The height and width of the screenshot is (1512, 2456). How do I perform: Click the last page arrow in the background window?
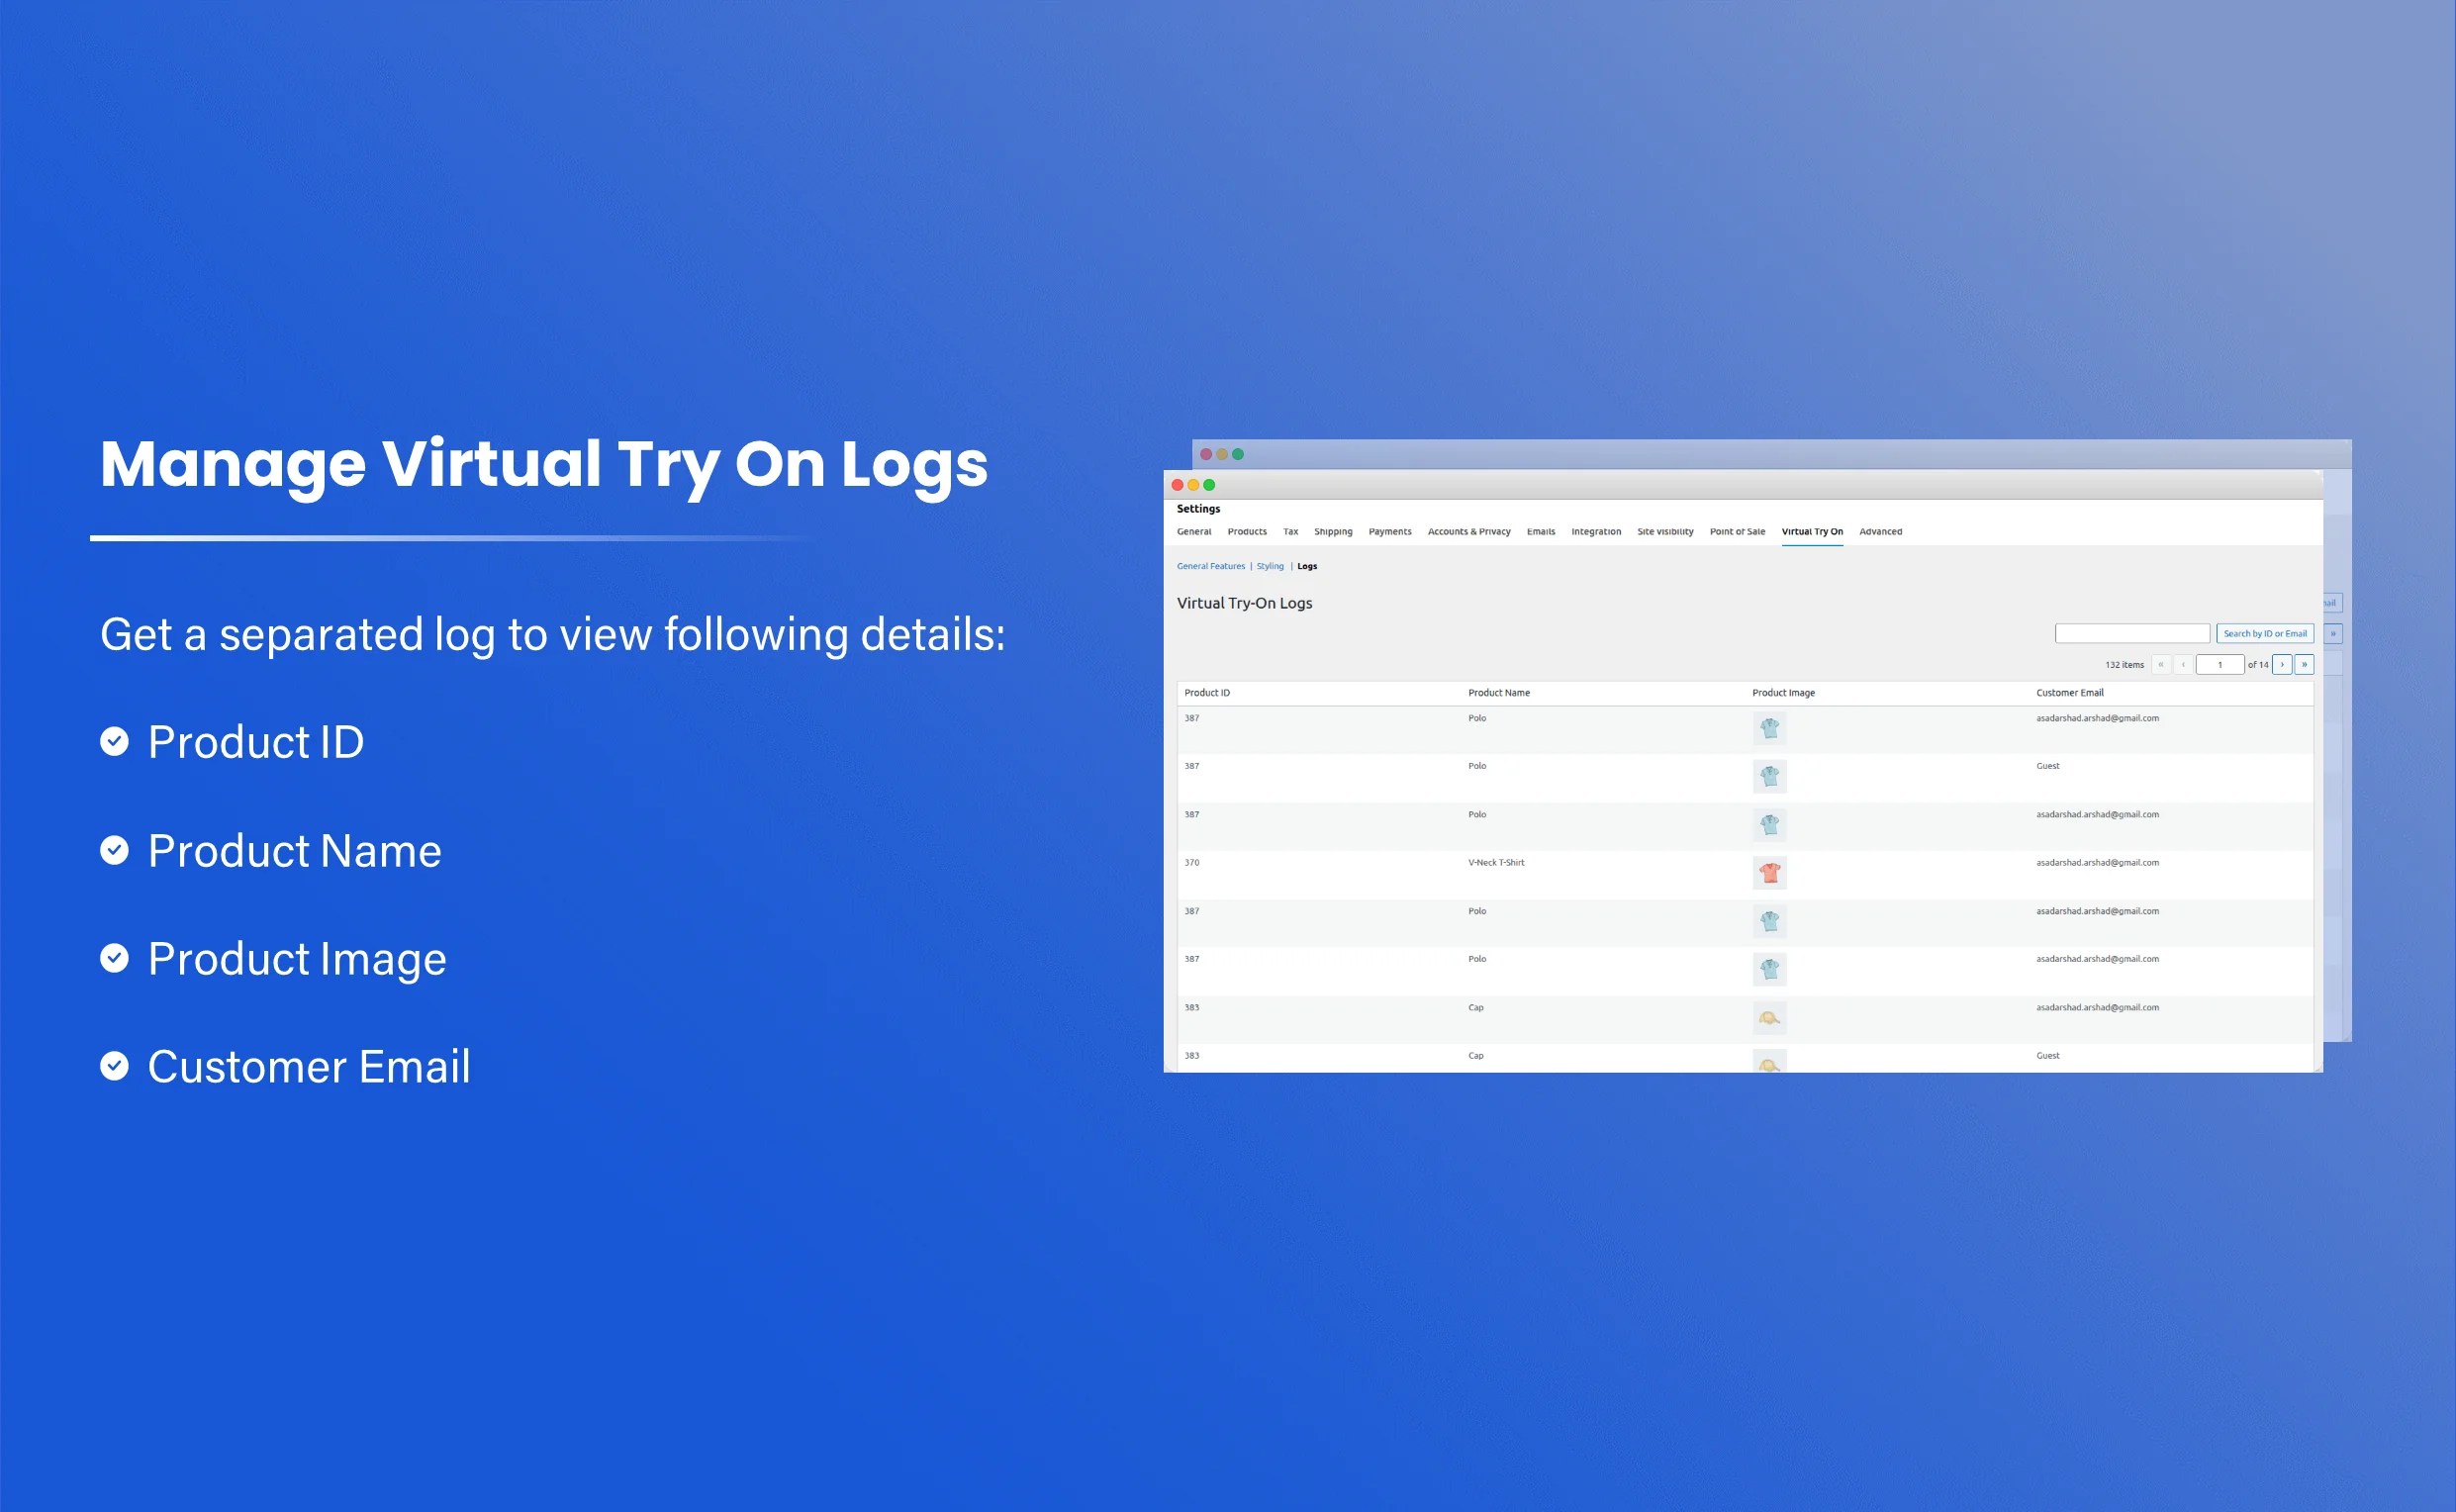[x=2333, y=633]
